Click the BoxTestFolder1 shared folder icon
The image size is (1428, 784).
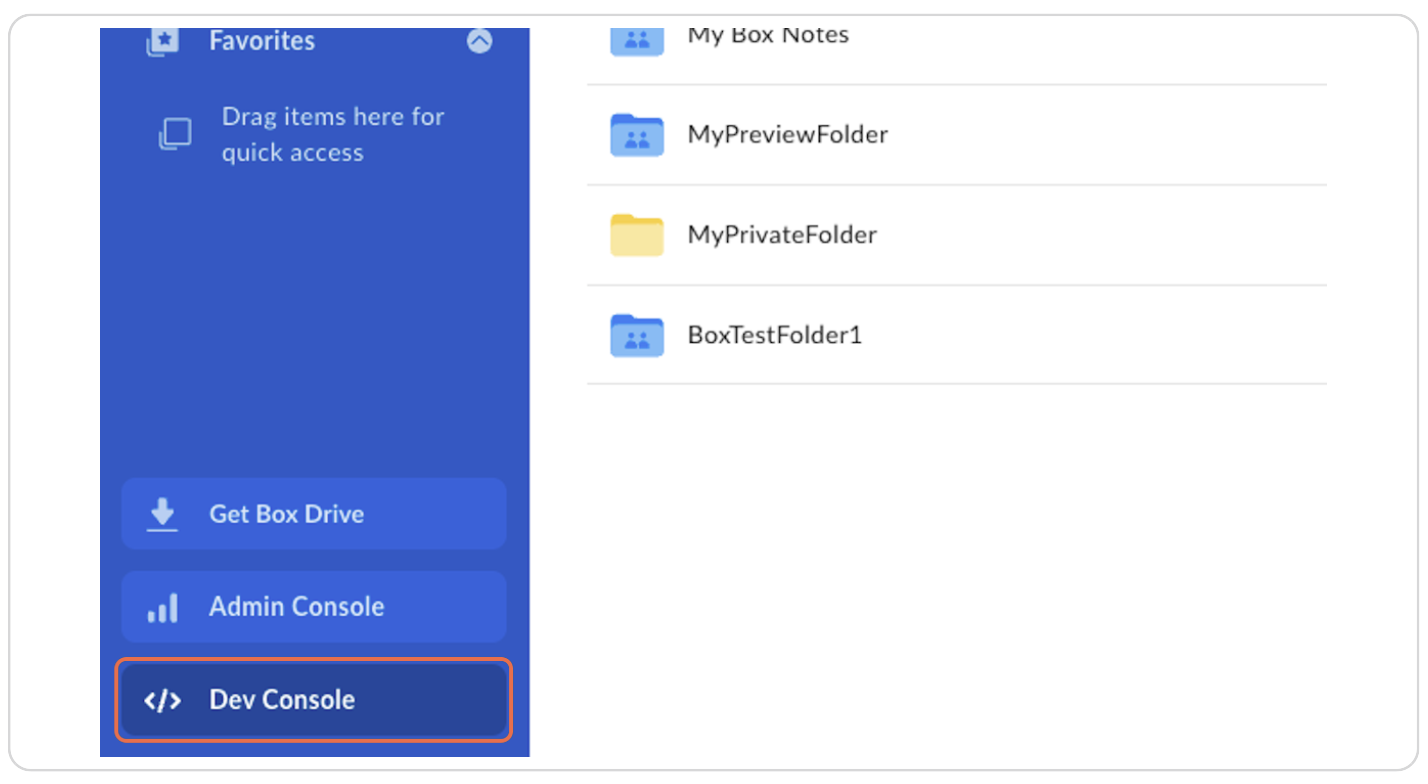tap(637, 335)
